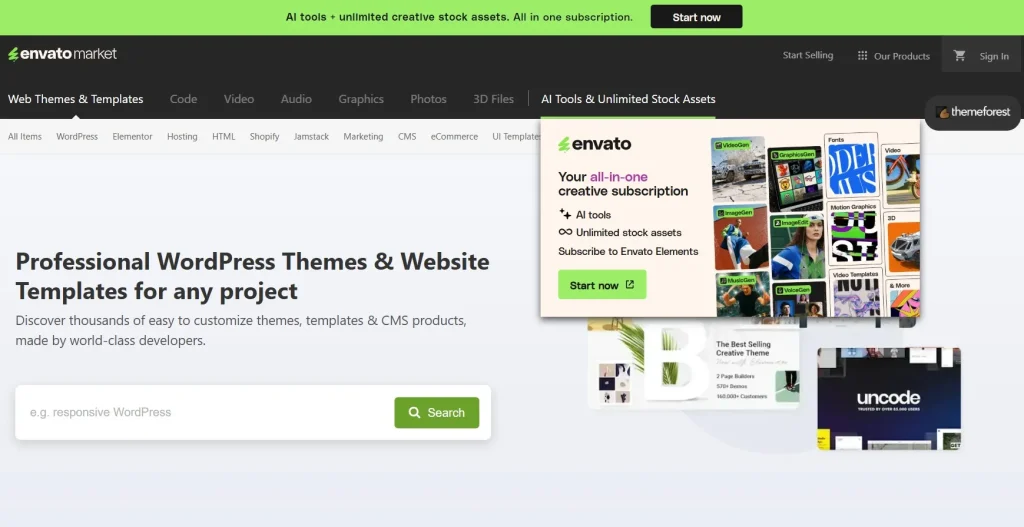Click the Motion Graphics tile in promo
The height and width of the screenshot is (527, 1024).
coord(854,234)
